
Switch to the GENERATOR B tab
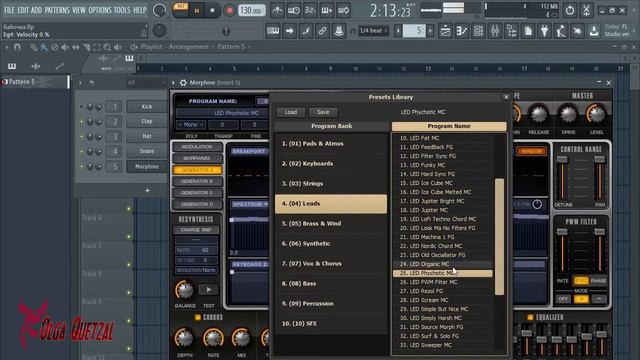pos(197,181)
